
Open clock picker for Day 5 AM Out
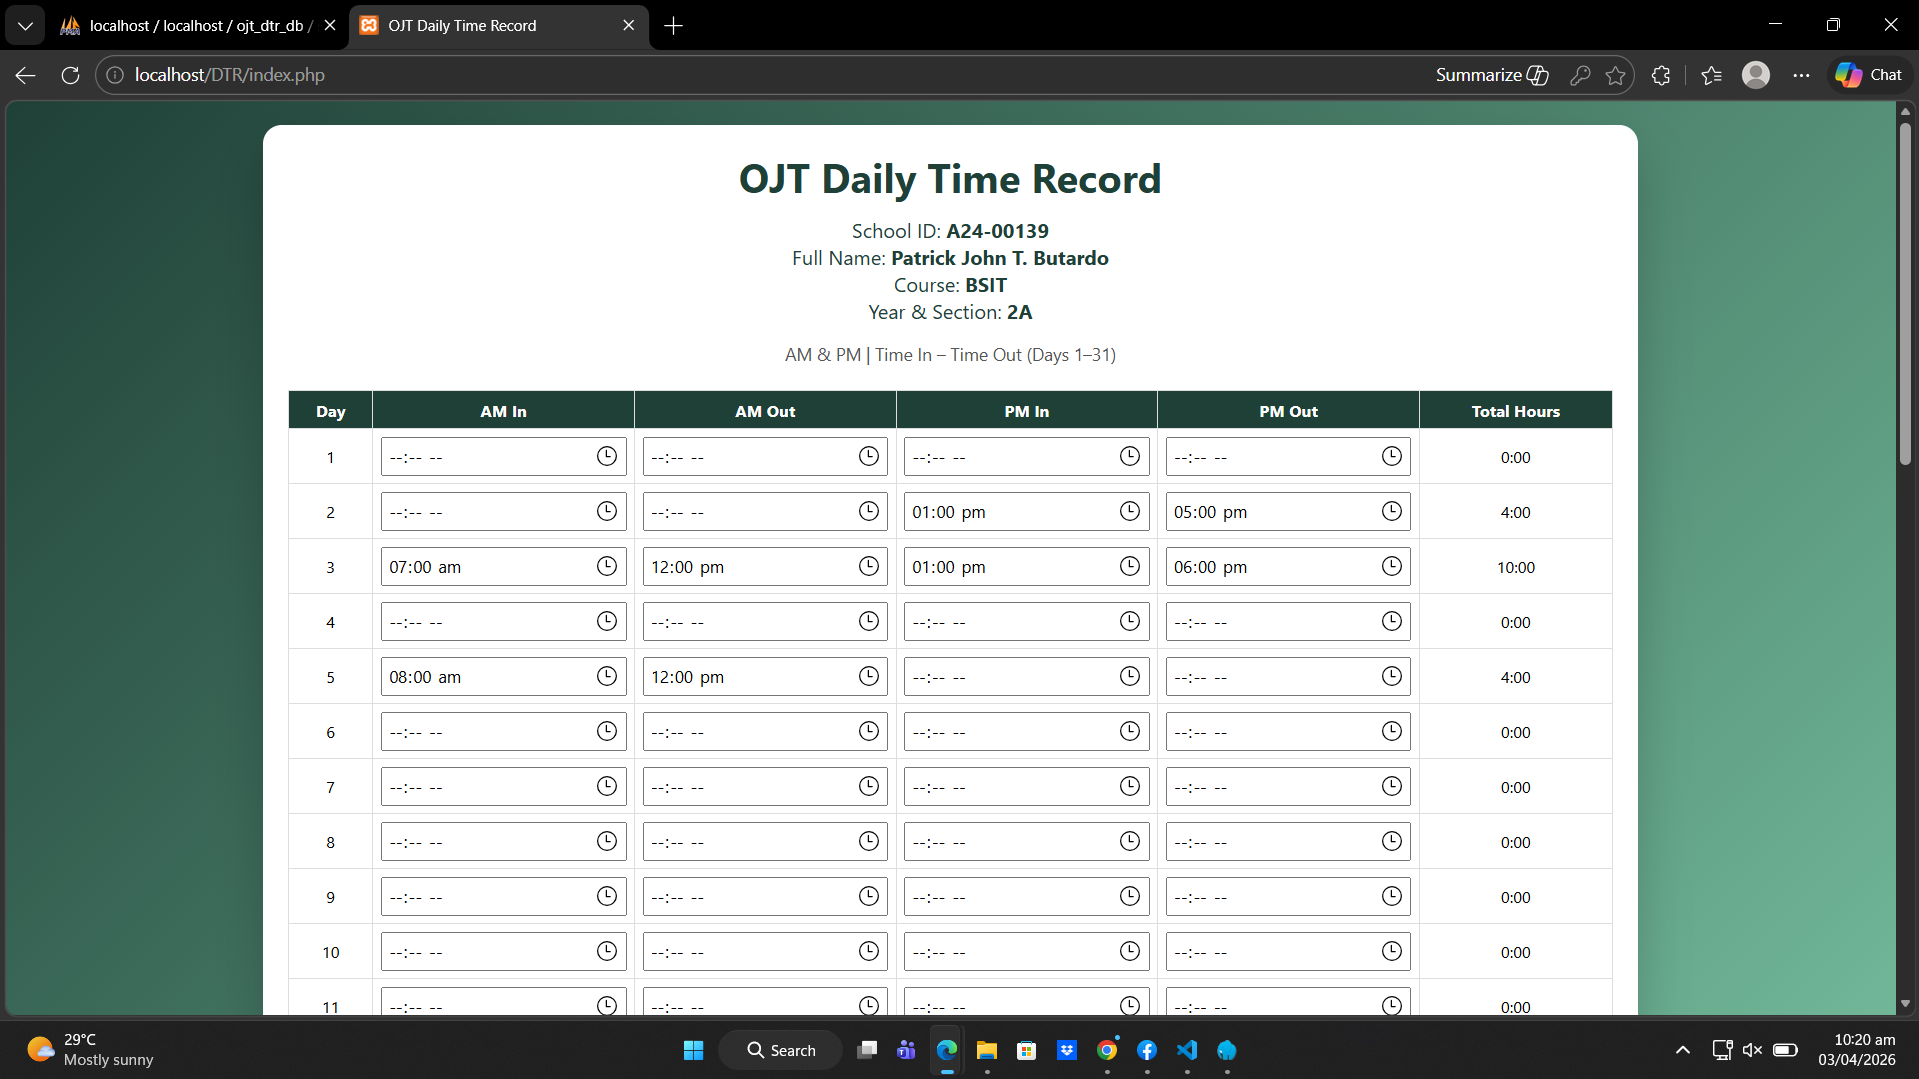pyautogui.click(x=868, y=676)
